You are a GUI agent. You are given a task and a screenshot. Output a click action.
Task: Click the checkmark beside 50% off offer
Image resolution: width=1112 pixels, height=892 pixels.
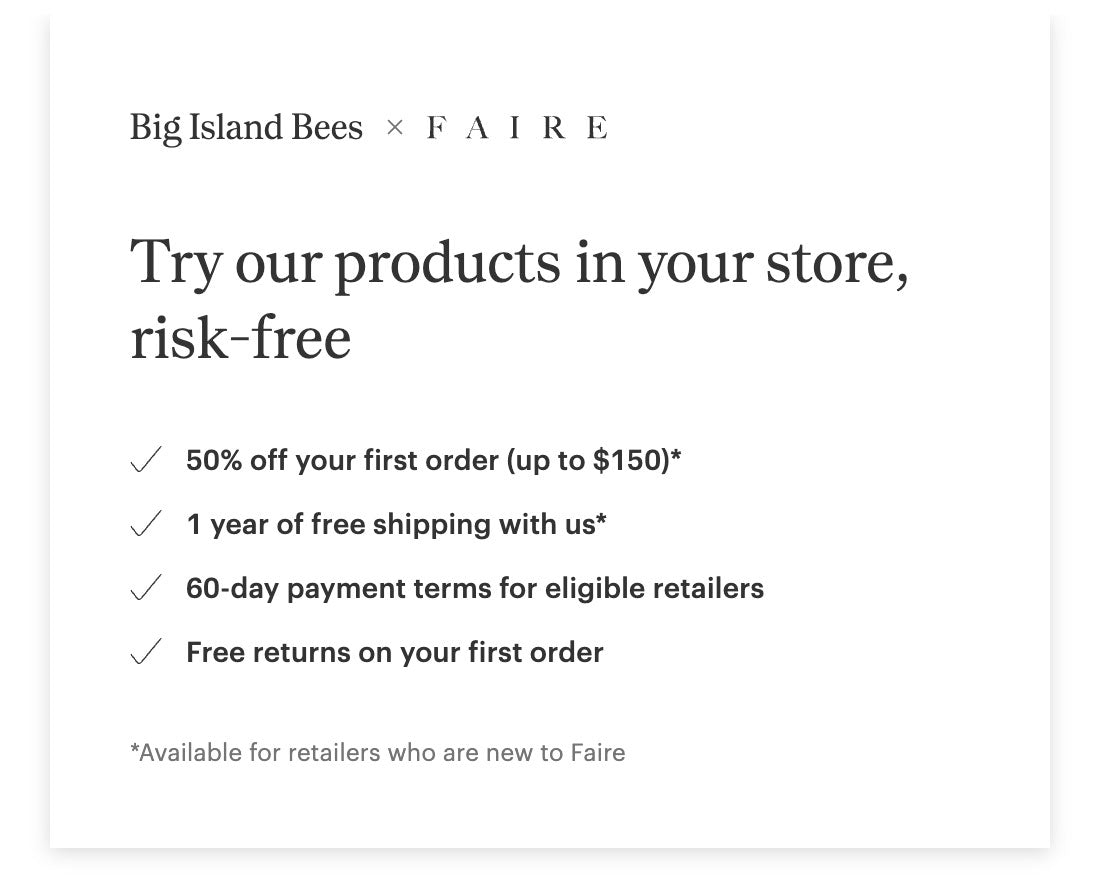(x=146, y=459)
